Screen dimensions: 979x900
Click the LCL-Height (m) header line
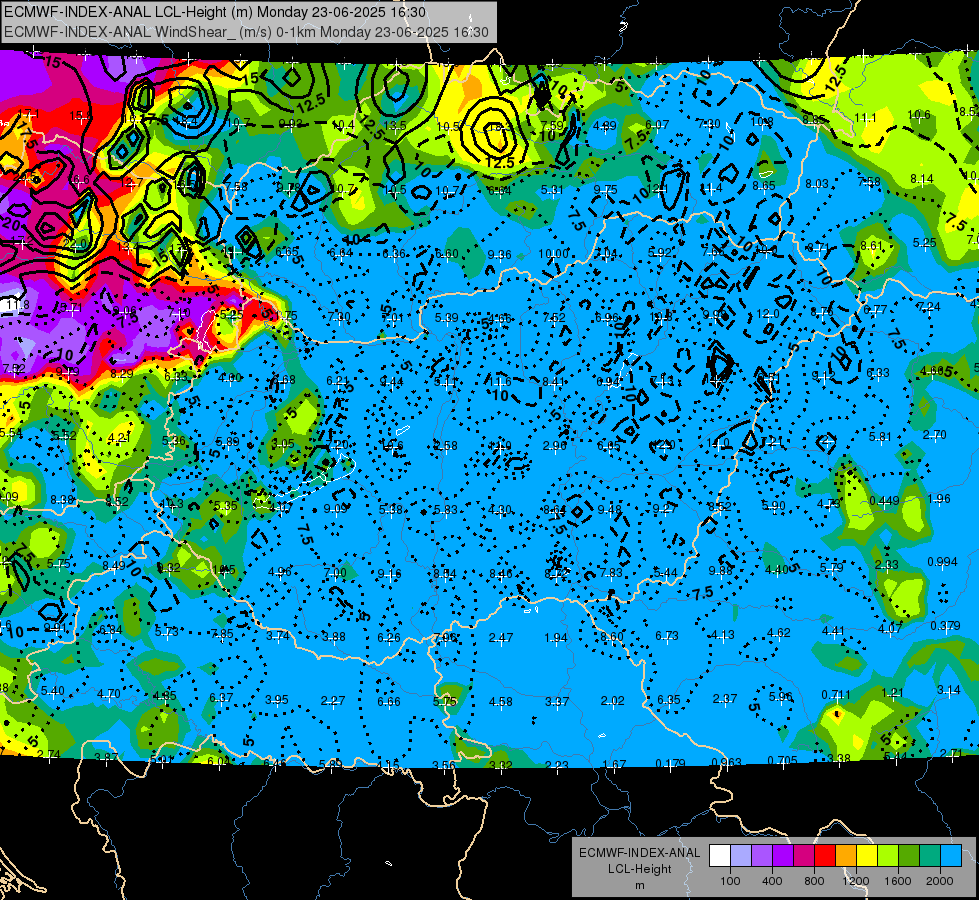pyautogui.click(x=215, y=12)
